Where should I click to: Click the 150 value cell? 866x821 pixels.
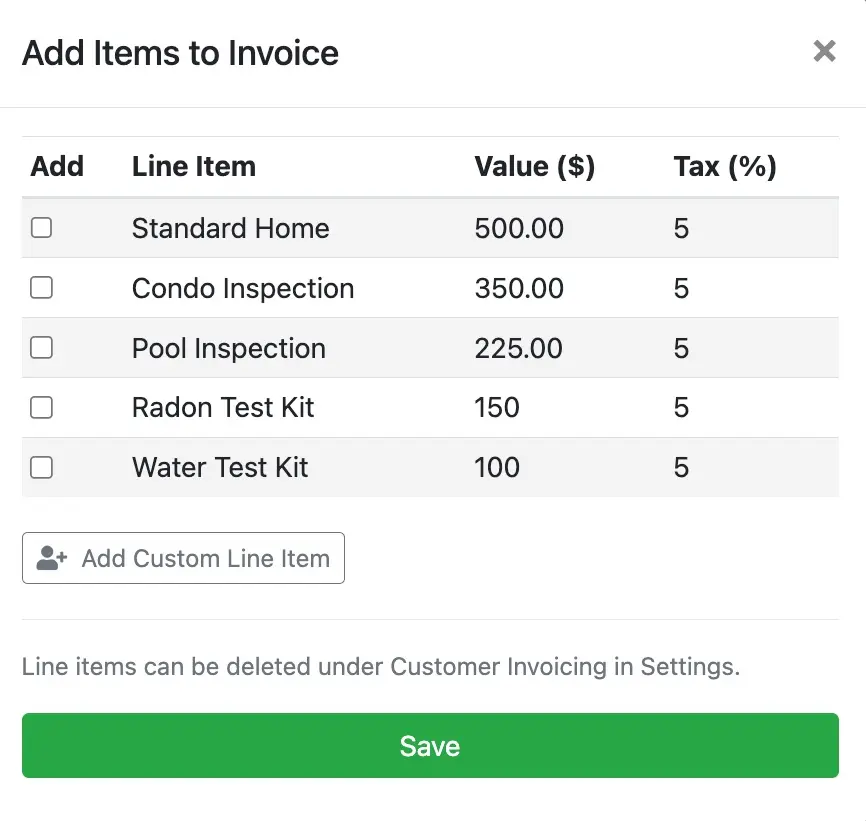tap(497, 407)
